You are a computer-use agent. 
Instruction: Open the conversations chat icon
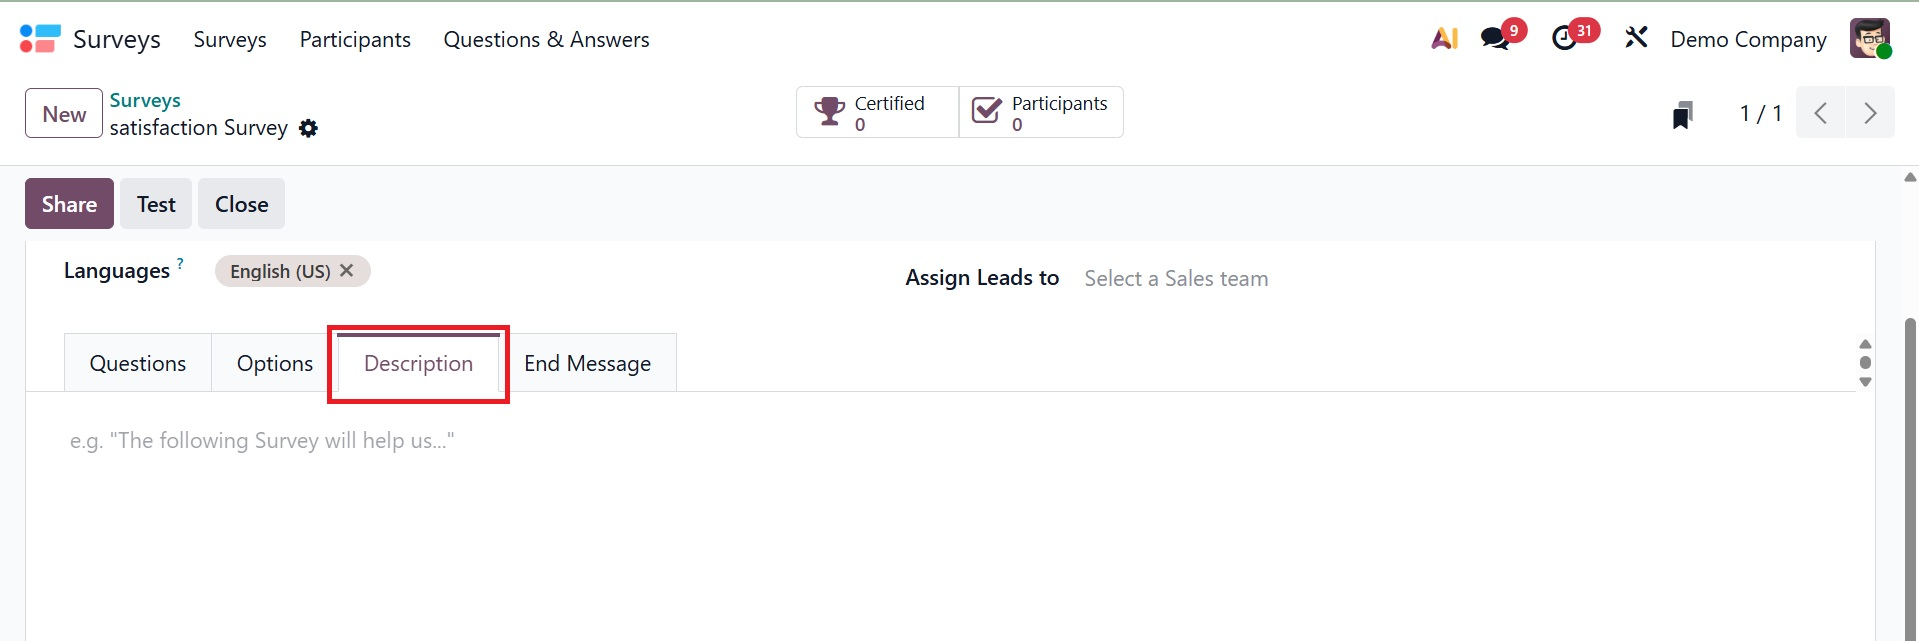click(x=1496, y=39)
